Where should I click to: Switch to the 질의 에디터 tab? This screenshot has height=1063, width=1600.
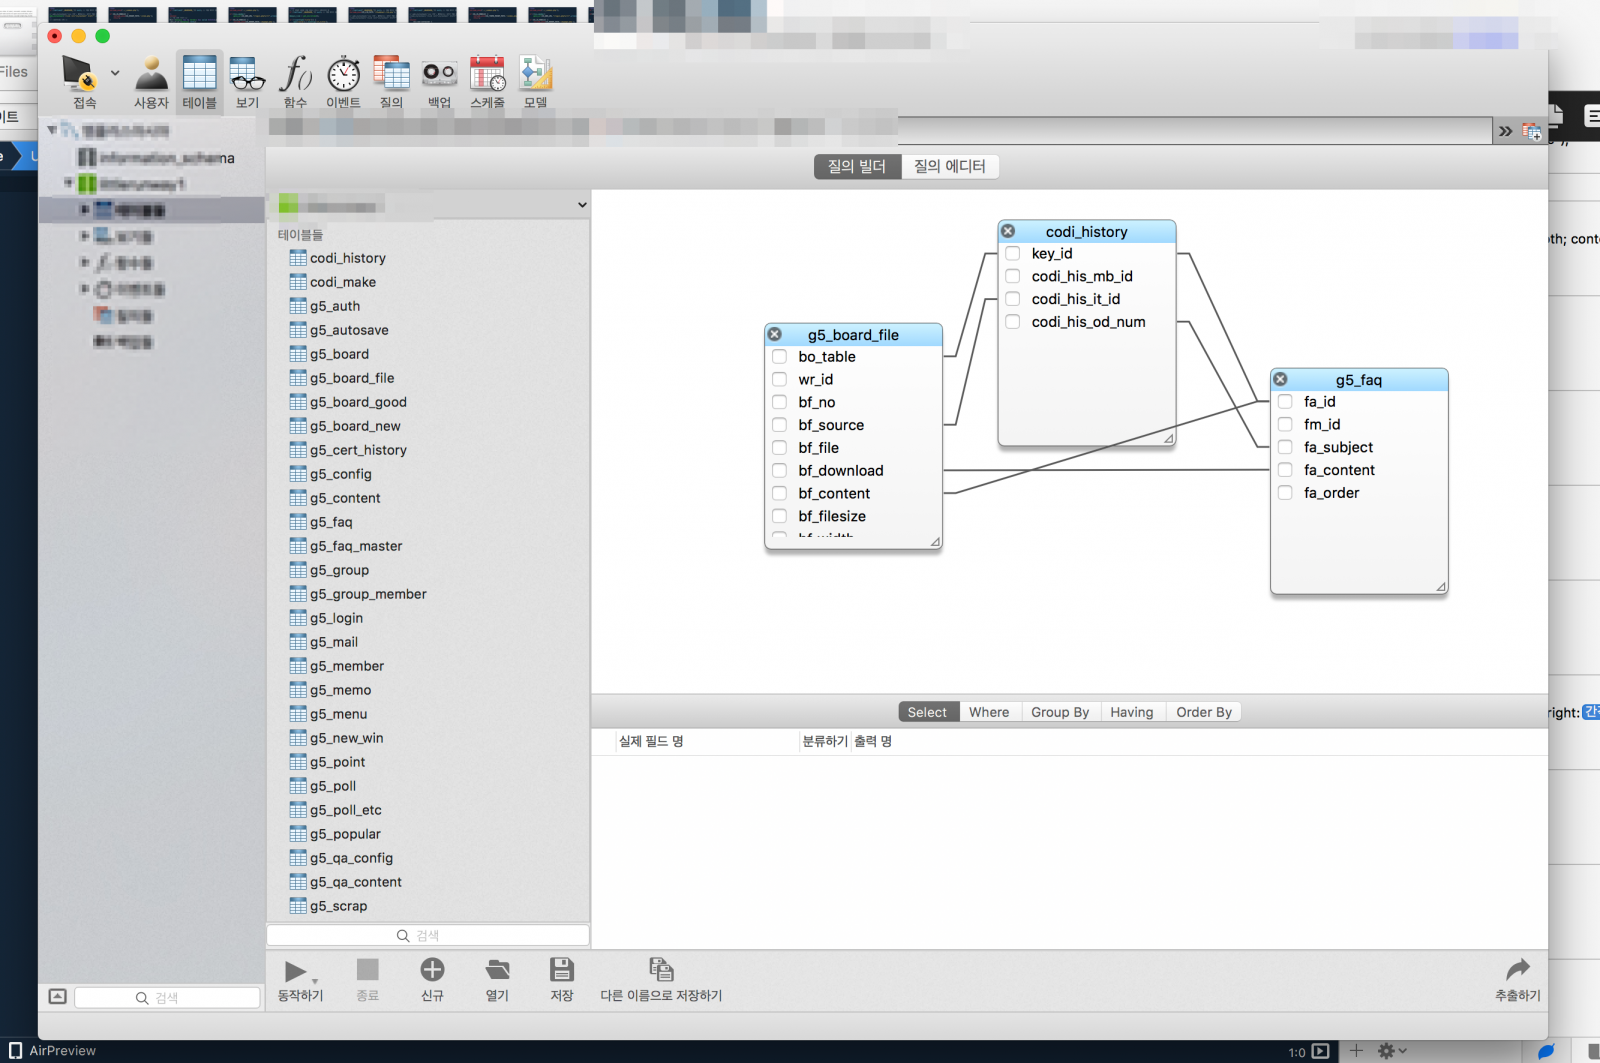[x=949, y=166]
